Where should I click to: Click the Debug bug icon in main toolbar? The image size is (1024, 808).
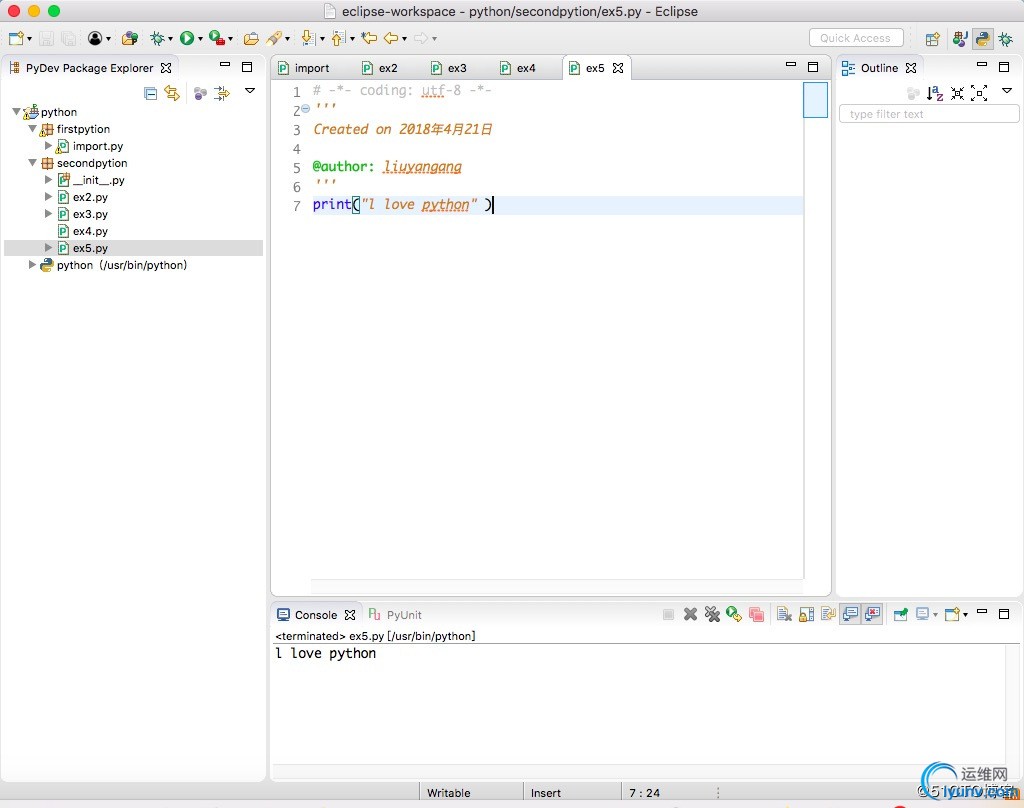tap(157, 38)
